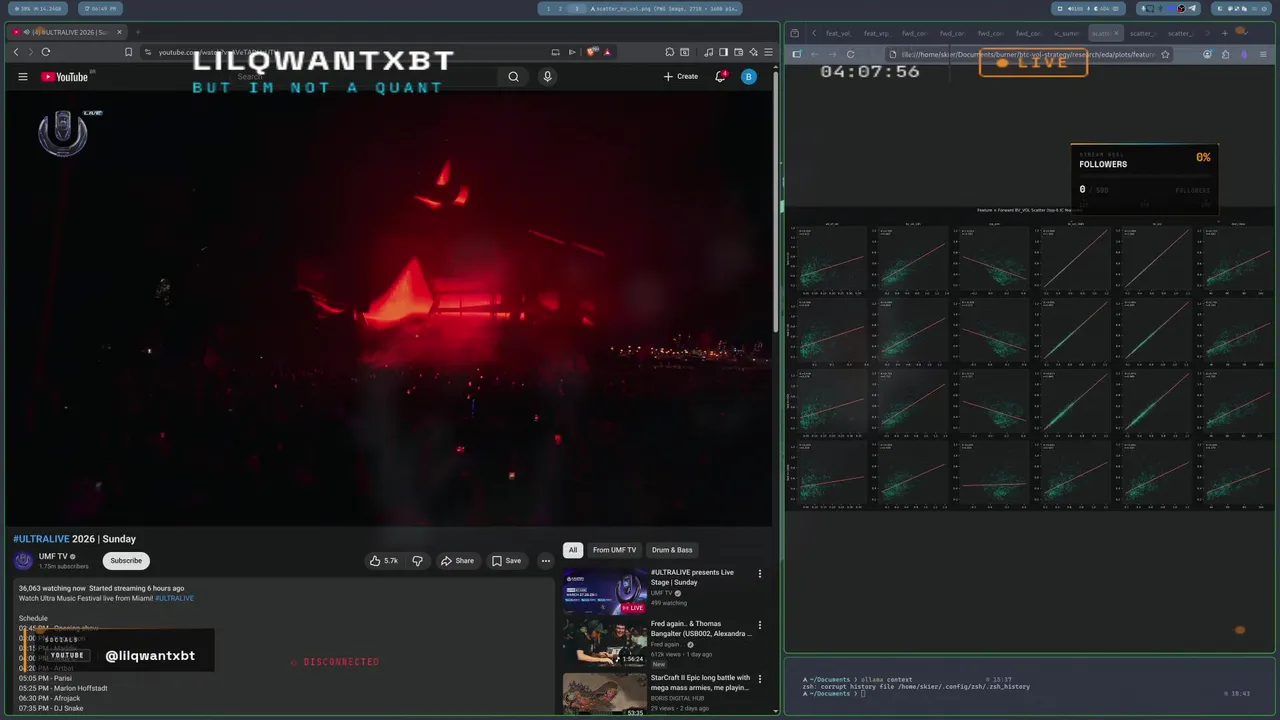The height and width of the screenshot is (720, 1280).
Task: Bookmark the file page with the star icon
Action: click(x=1165, y=54)
